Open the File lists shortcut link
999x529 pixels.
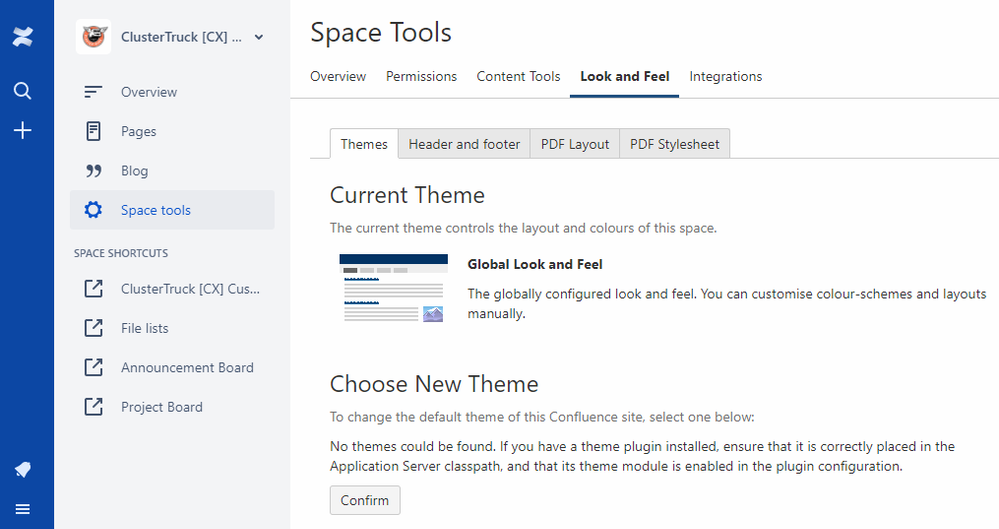tap(145, 328)
